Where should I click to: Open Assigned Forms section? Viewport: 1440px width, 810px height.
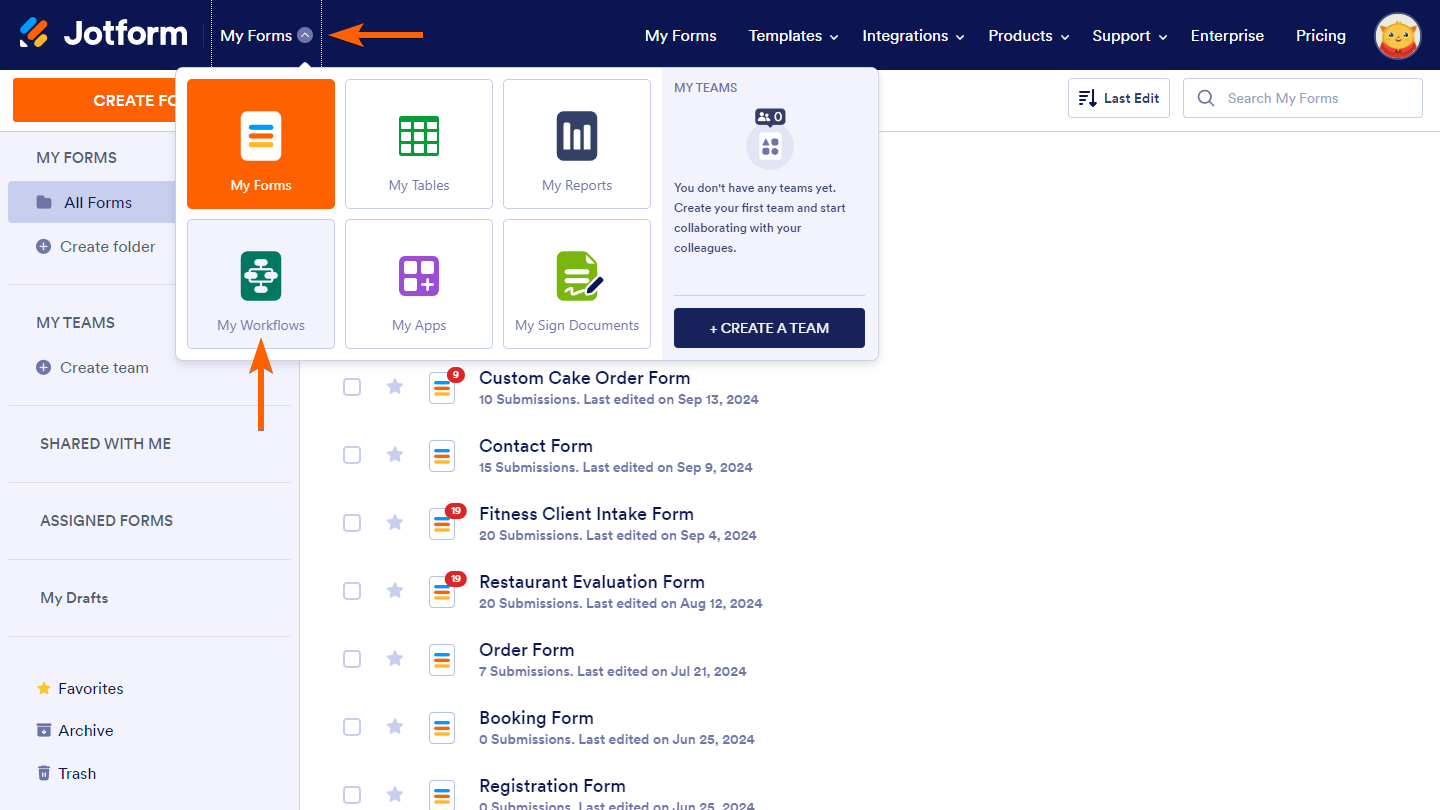106,521
